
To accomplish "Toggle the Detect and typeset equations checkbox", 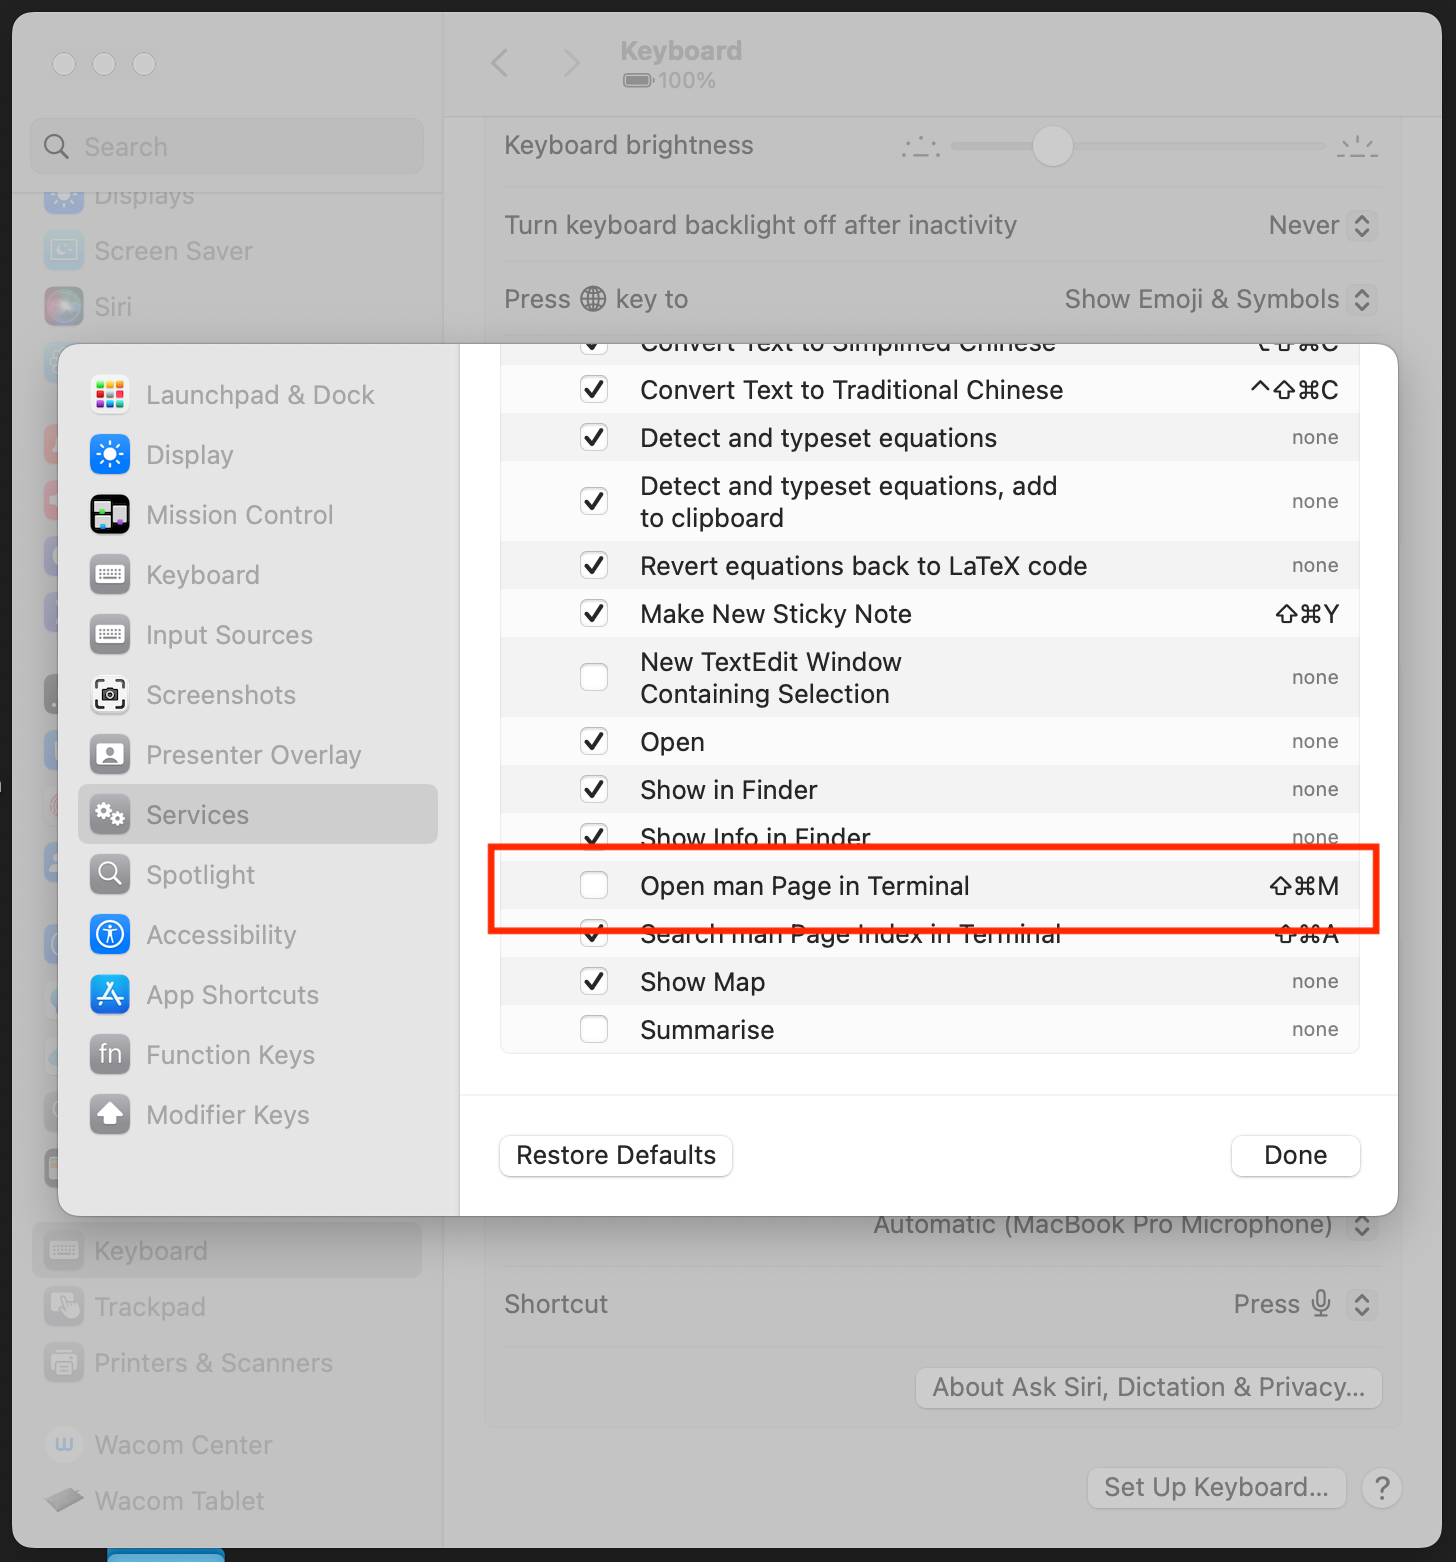I will click(x=594, y=437).
